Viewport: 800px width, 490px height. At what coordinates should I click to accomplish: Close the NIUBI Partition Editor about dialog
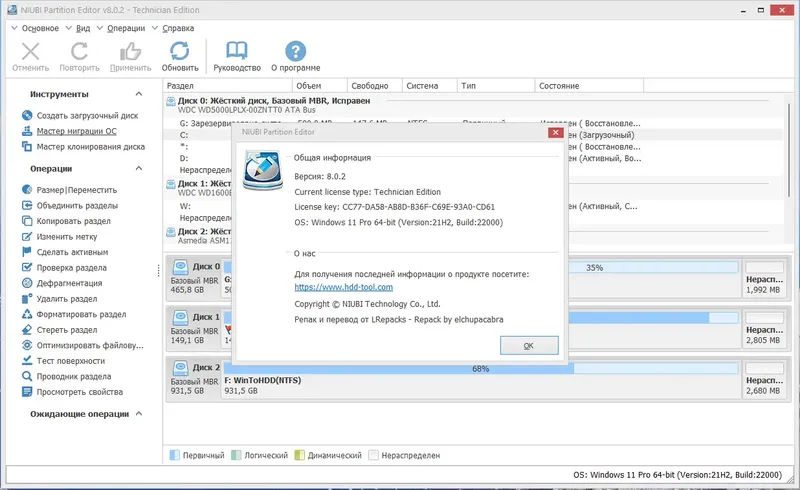pyautogui.click(x=555, y=133)
